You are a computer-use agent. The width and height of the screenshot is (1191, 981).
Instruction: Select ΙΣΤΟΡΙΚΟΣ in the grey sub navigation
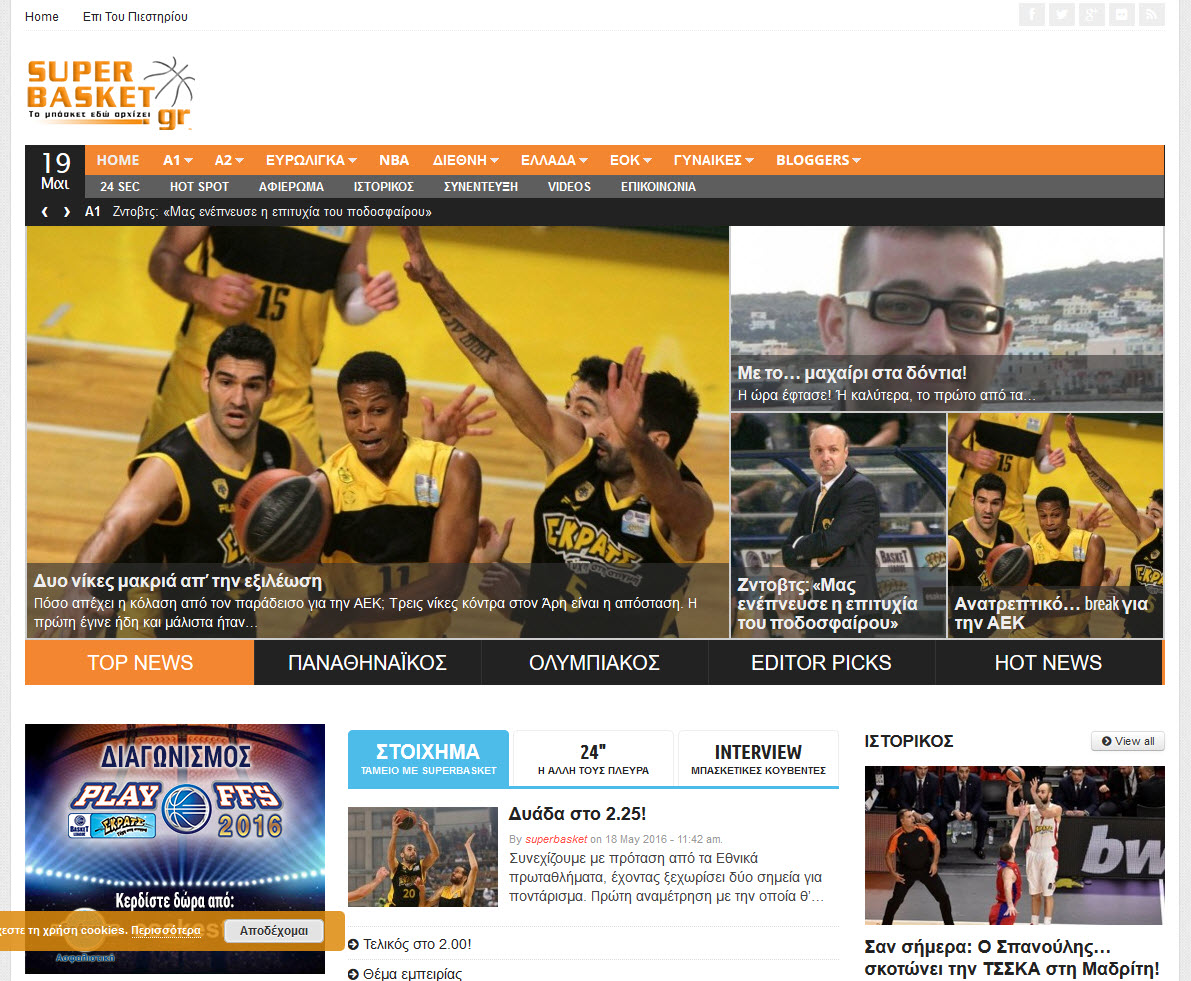click(384, 187)
